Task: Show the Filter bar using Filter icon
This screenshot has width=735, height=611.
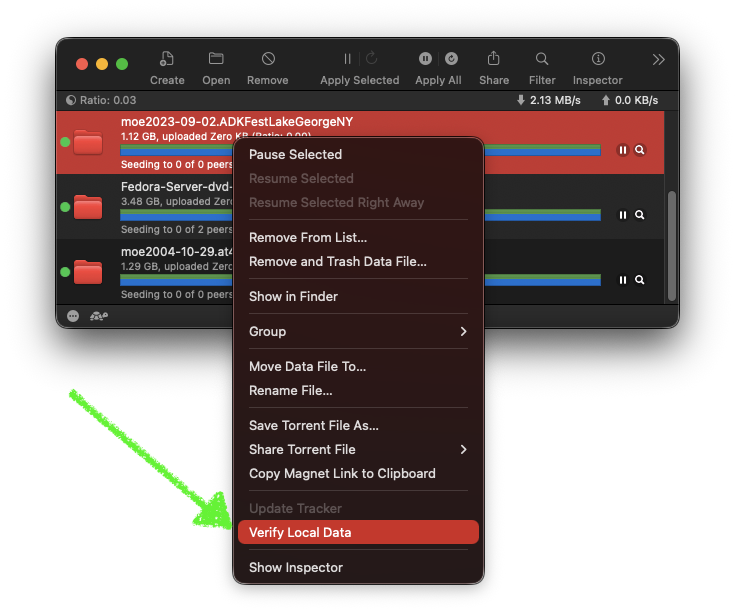Action: 542,60
